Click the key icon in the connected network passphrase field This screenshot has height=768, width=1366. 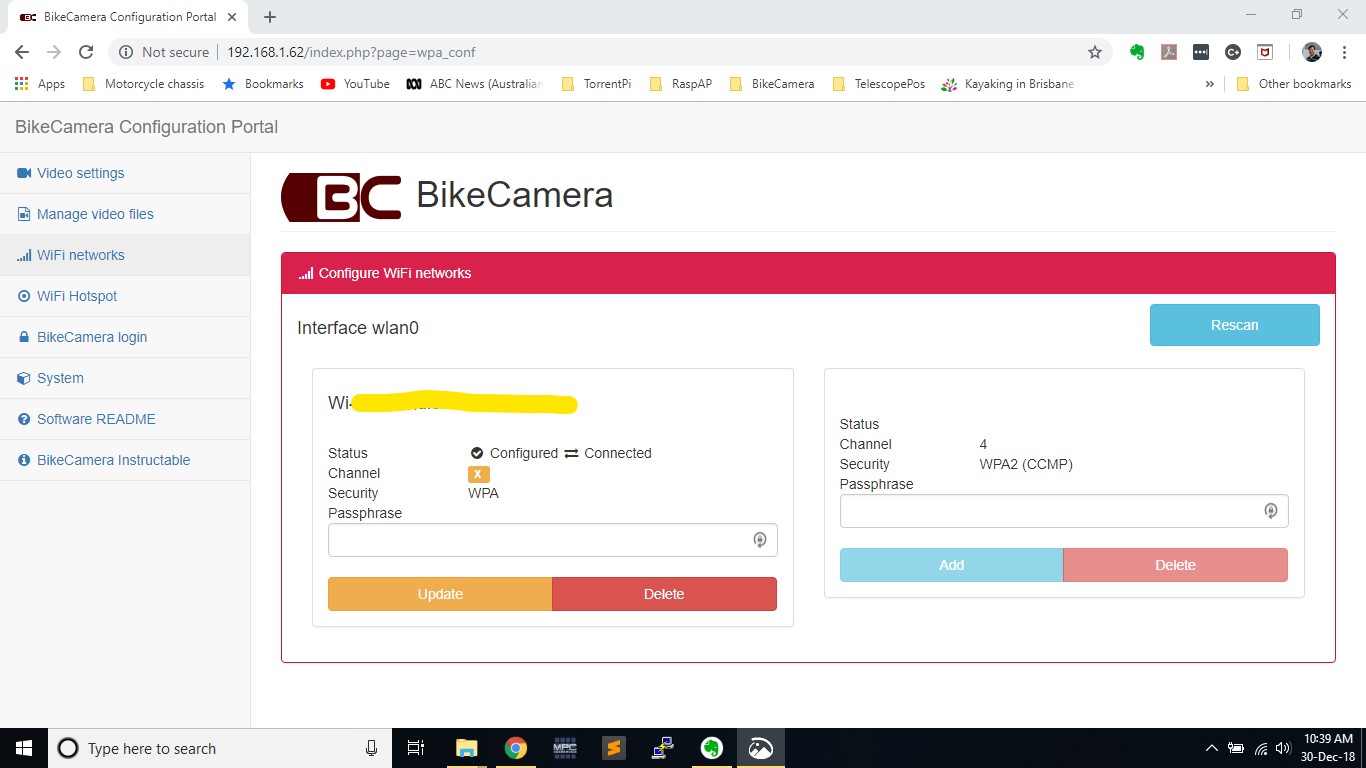760,540
